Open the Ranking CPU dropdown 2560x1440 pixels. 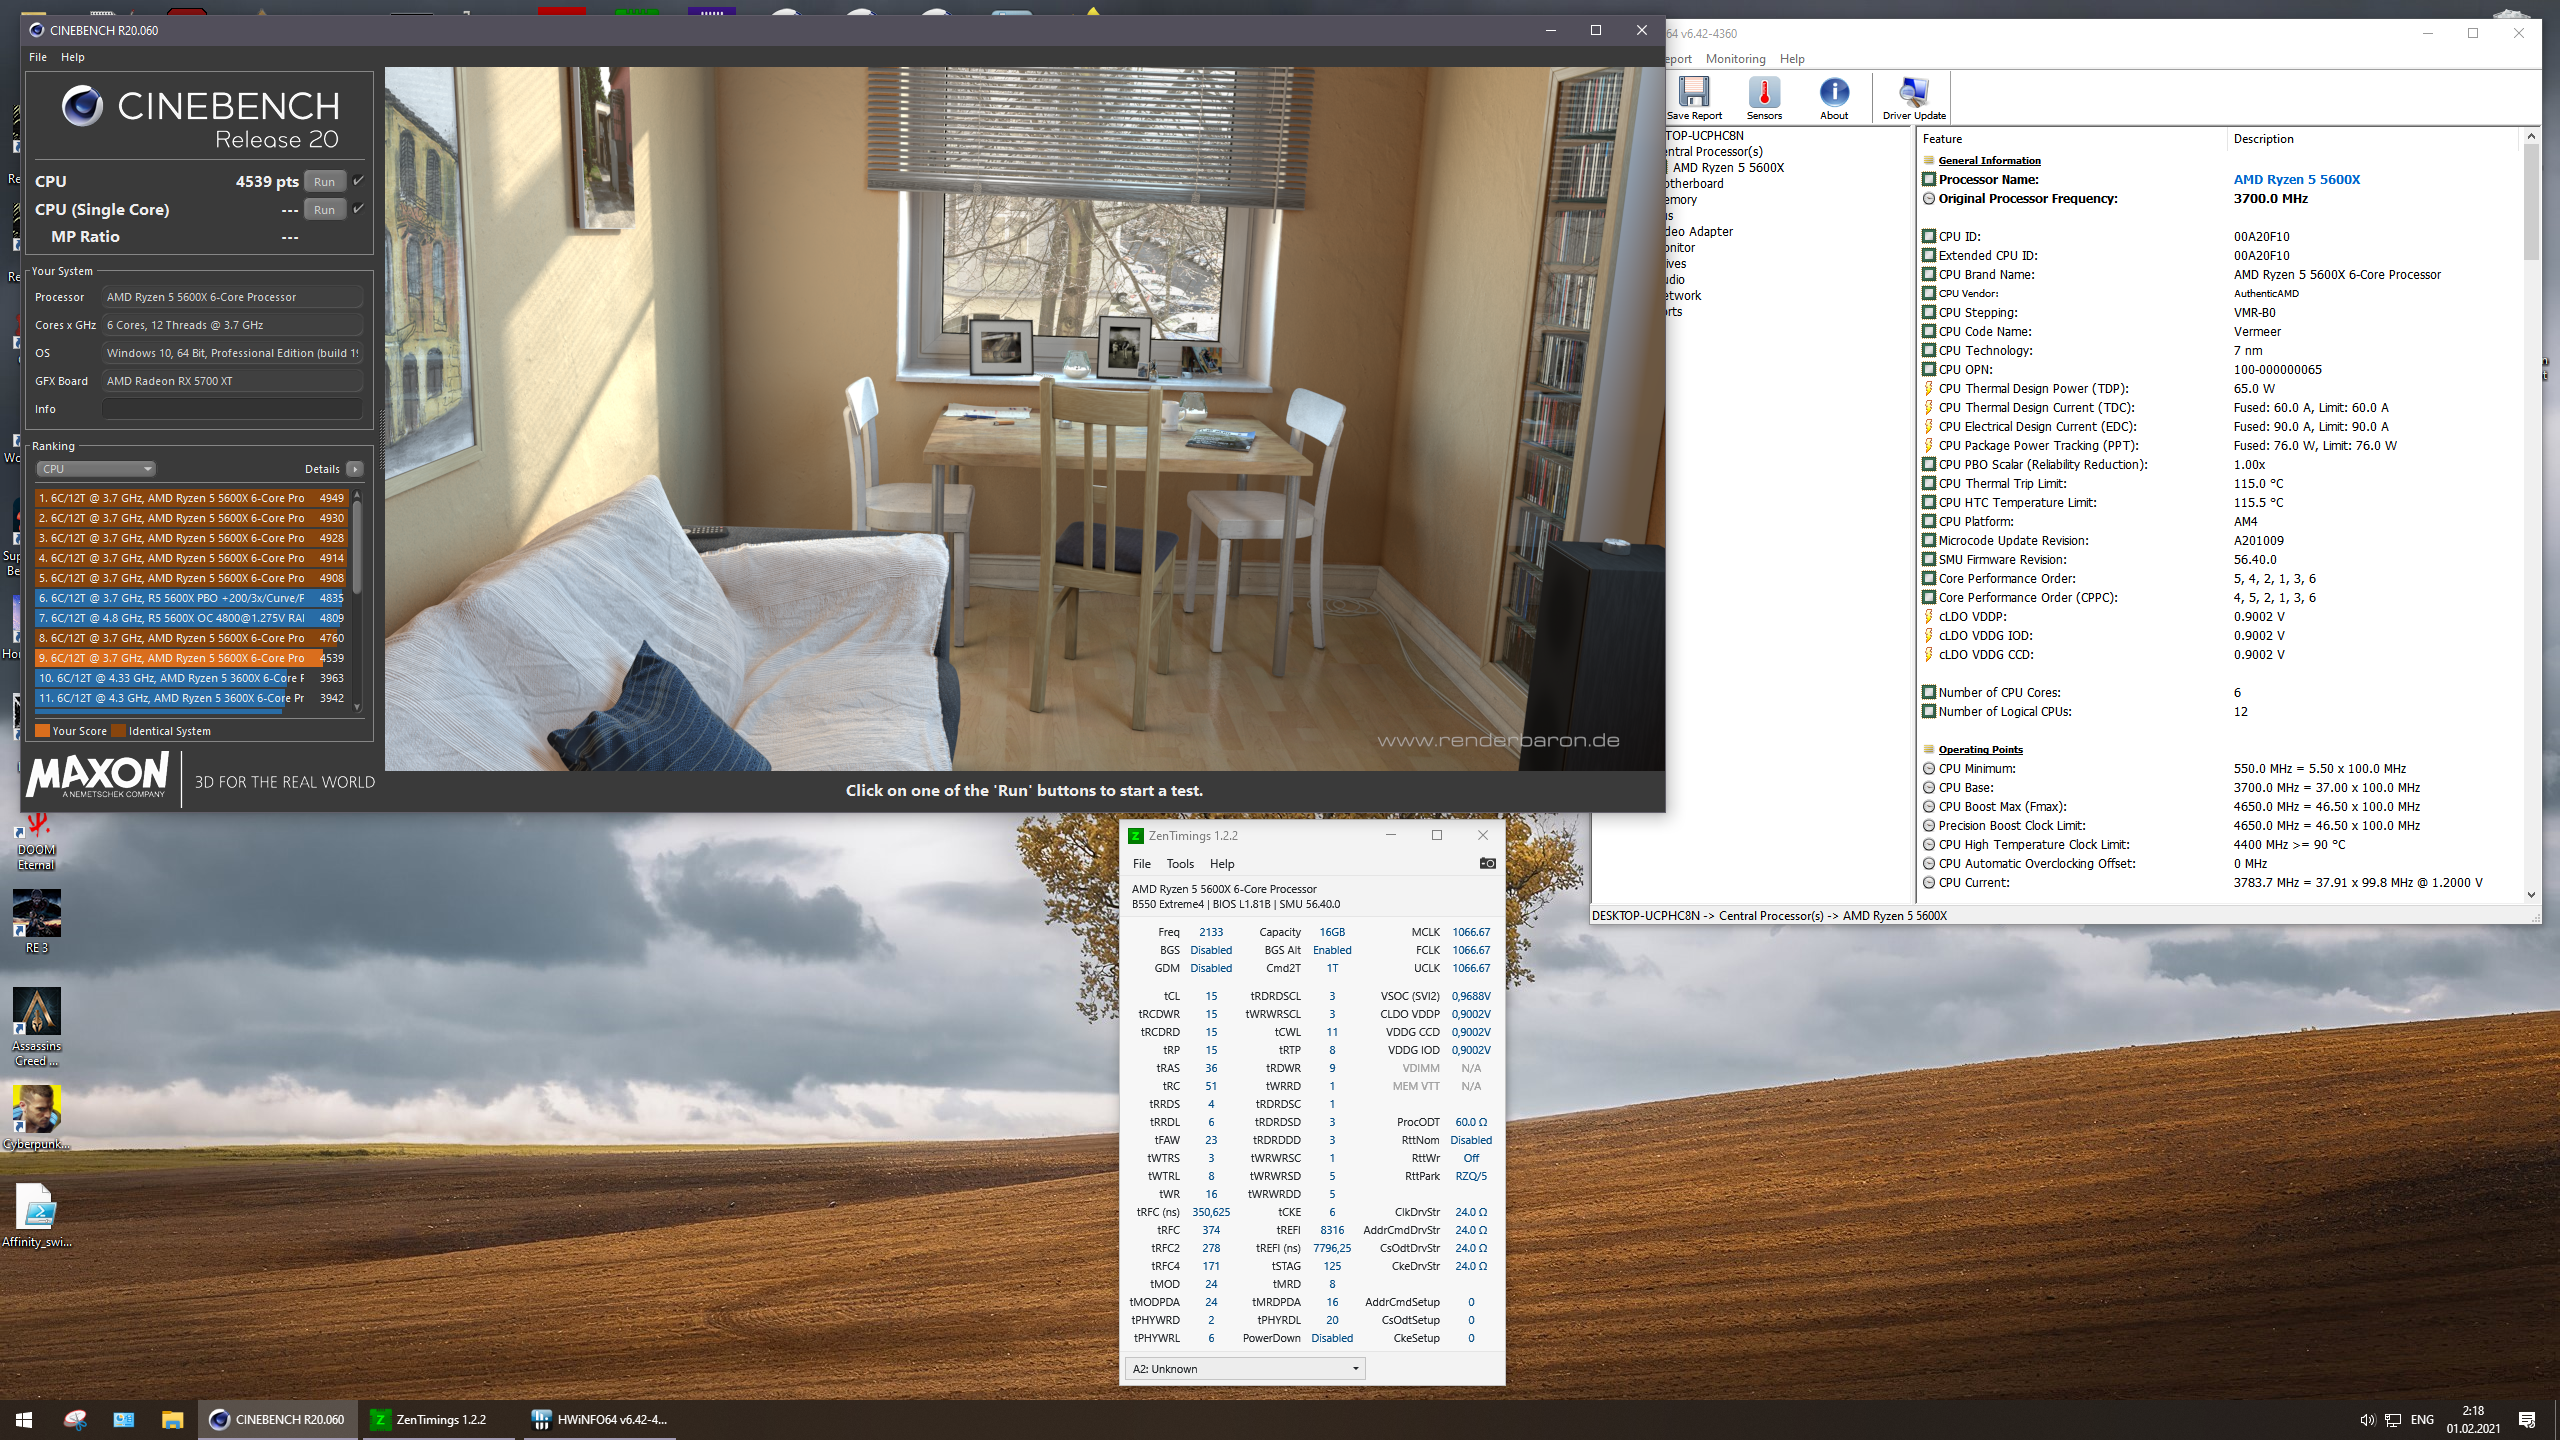pyautogui.click(x=97, y=469)
